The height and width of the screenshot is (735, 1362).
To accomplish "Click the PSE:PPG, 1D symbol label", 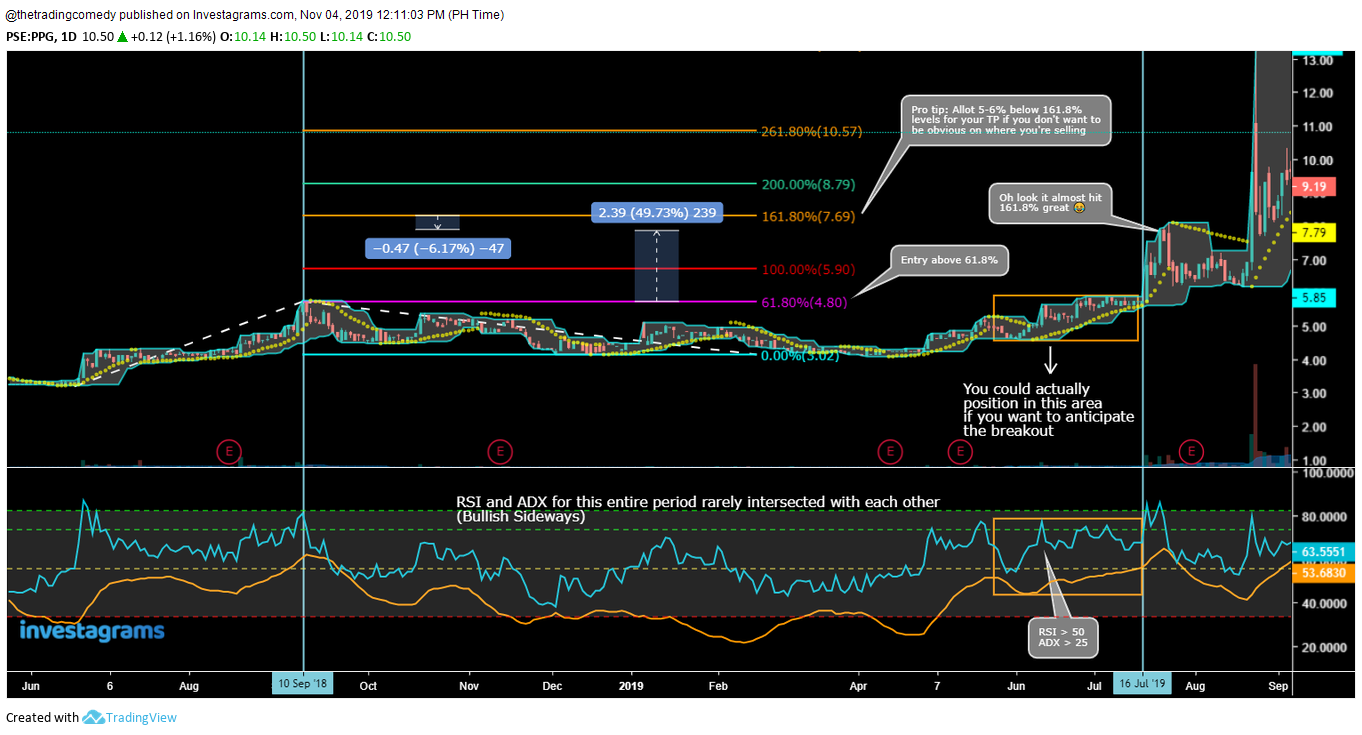I will point(39,37).
